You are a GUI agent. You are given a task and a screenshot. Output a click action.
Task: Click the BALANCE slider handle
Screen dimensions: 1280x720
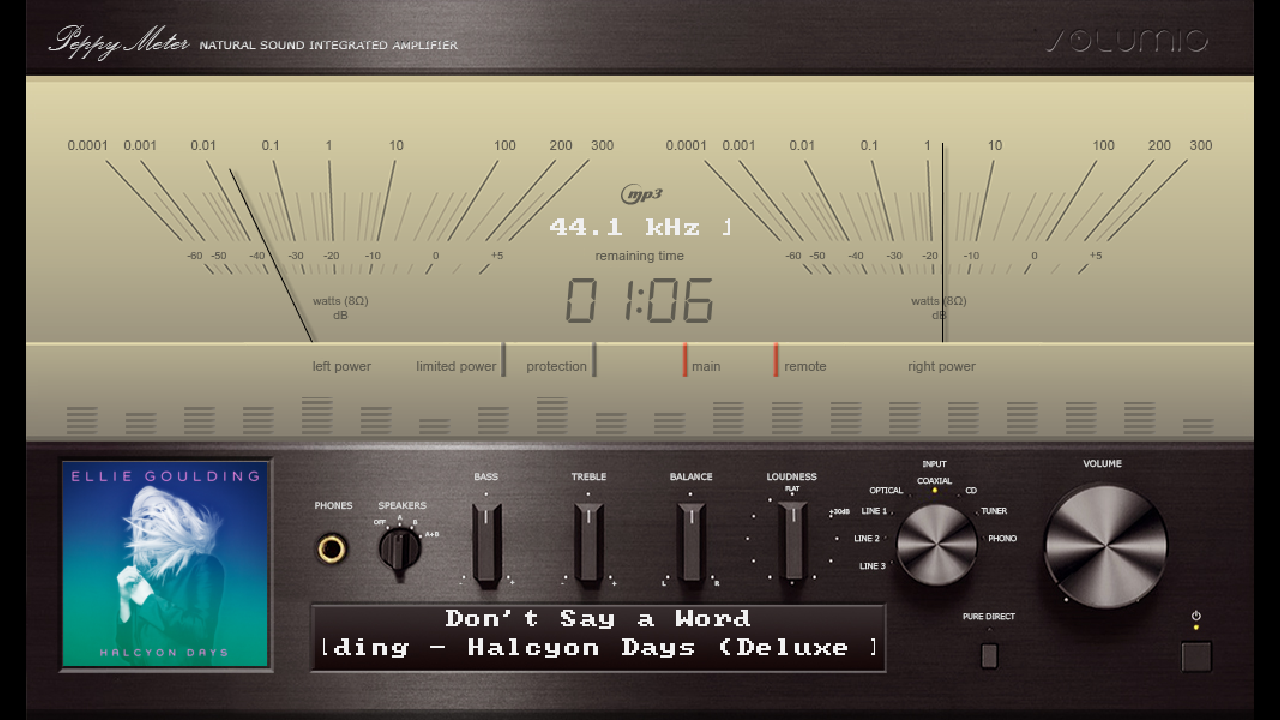pyautogui.click(x=691, y=543)
